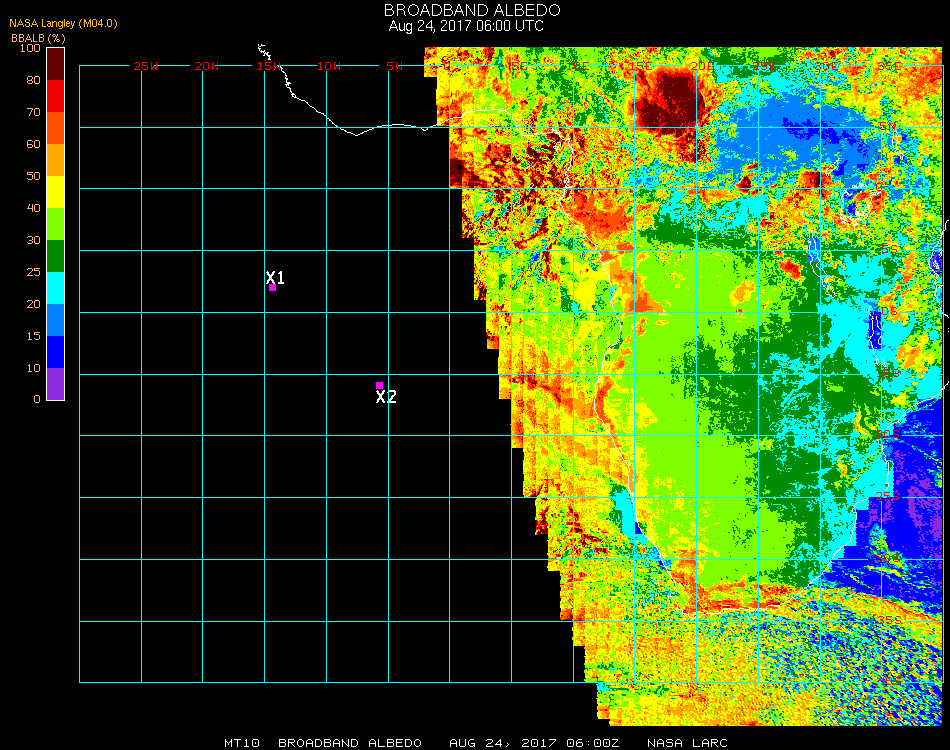This screenshot has height=750, width=950.
Task: Click the magenta X1 marker square
Action: click(x=273, y=288)
